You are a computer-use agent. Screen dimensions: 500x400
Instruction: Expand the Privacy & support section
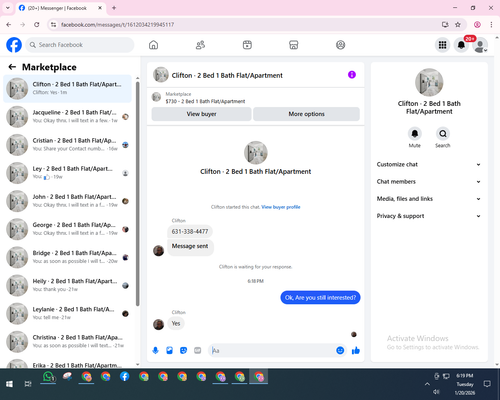coord(429,216)
